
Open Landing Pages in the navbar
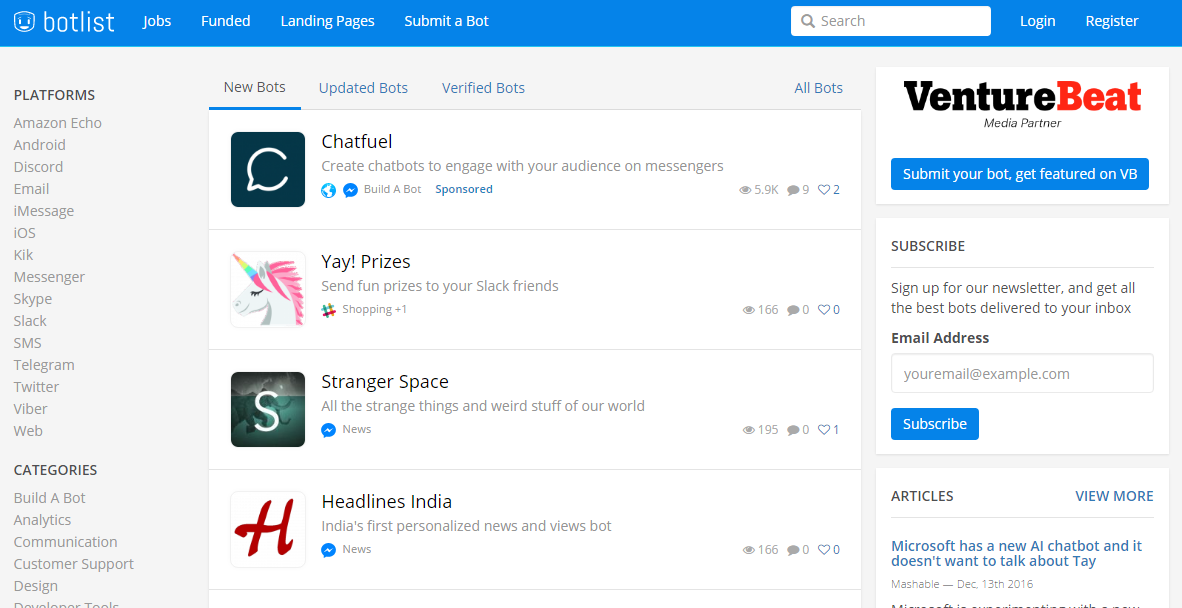pyautogui.click(x=327, y=21)
